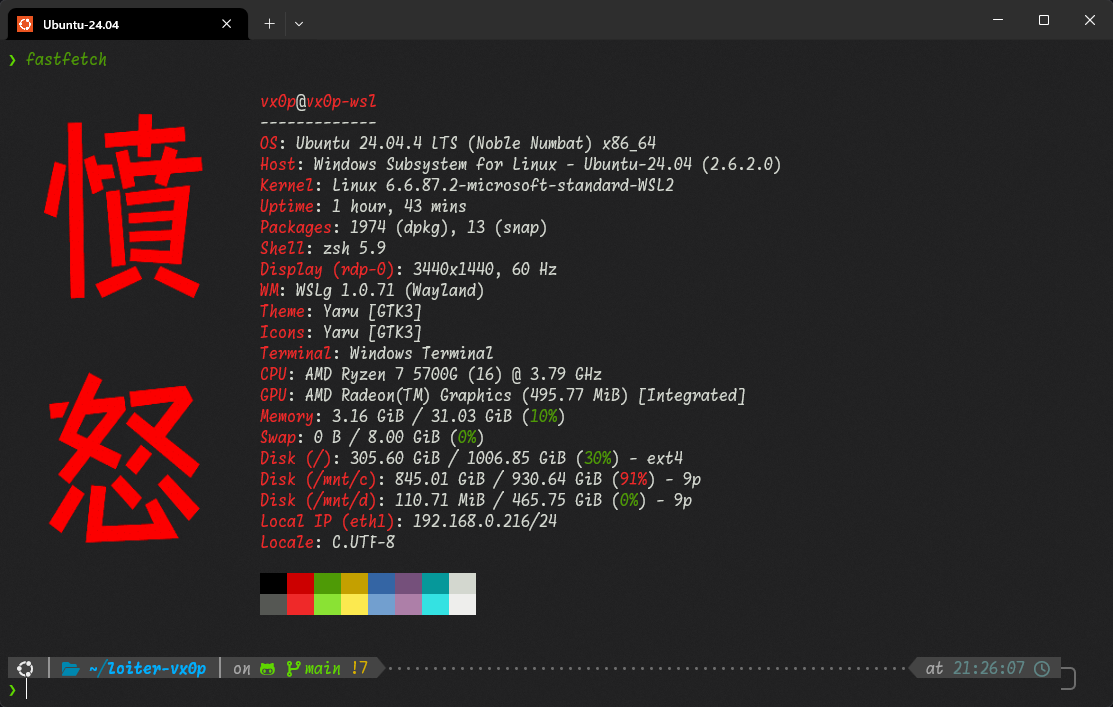
Task: Click the bright cyan color swatch
Action: click(x=435, y=604)
